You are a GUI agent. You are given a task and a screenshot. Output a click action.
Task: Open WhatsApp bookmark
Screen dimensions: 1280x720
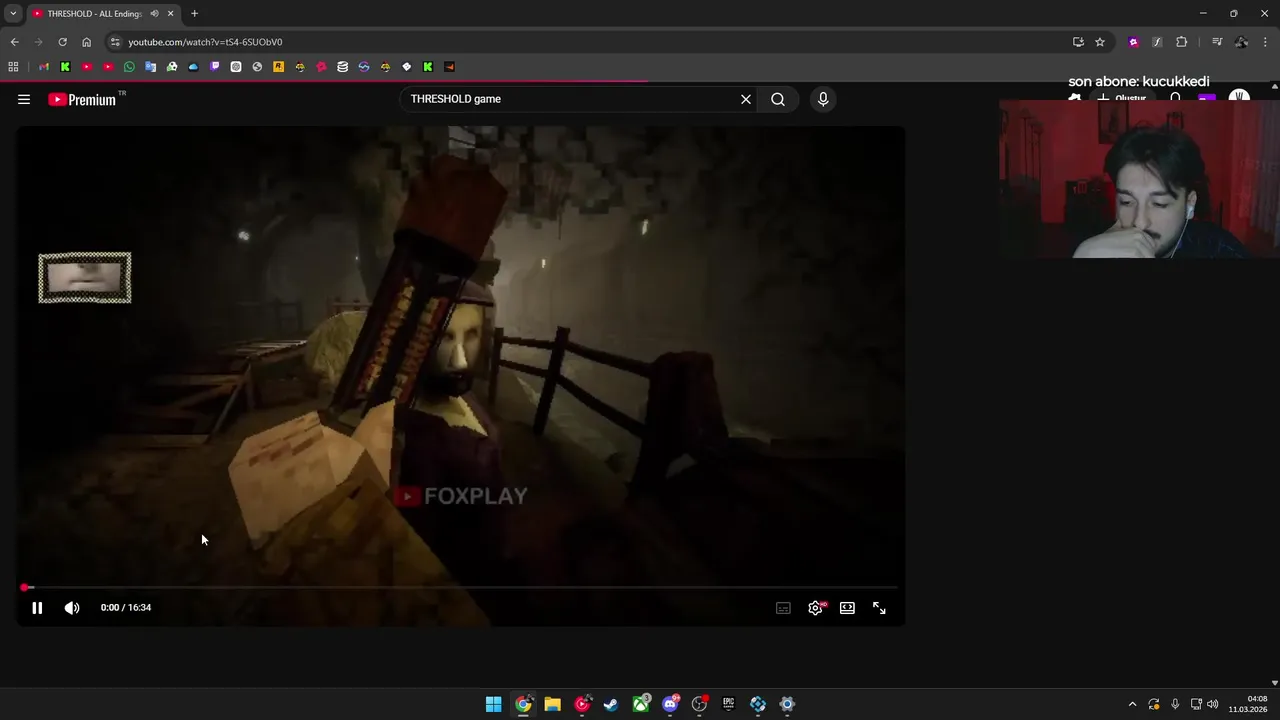tap(129, 67)
